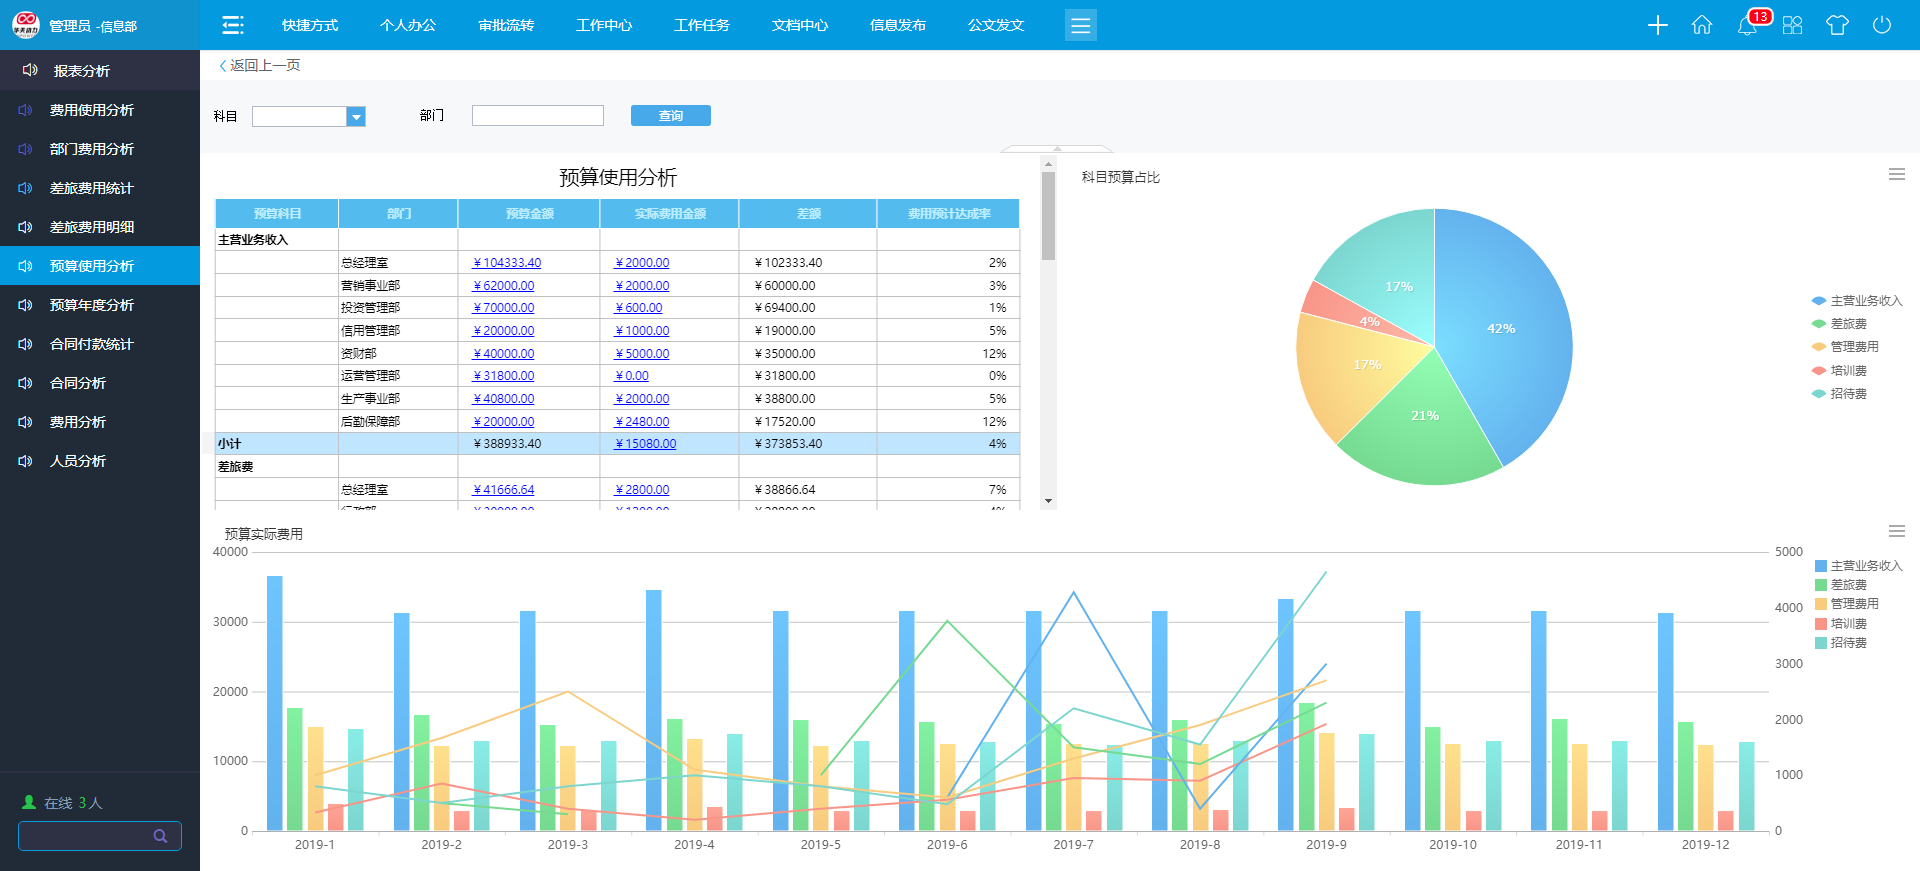Select 预算年度分析 in the sidebar
Screen dimensions: 1920x871
click(92, 305)
